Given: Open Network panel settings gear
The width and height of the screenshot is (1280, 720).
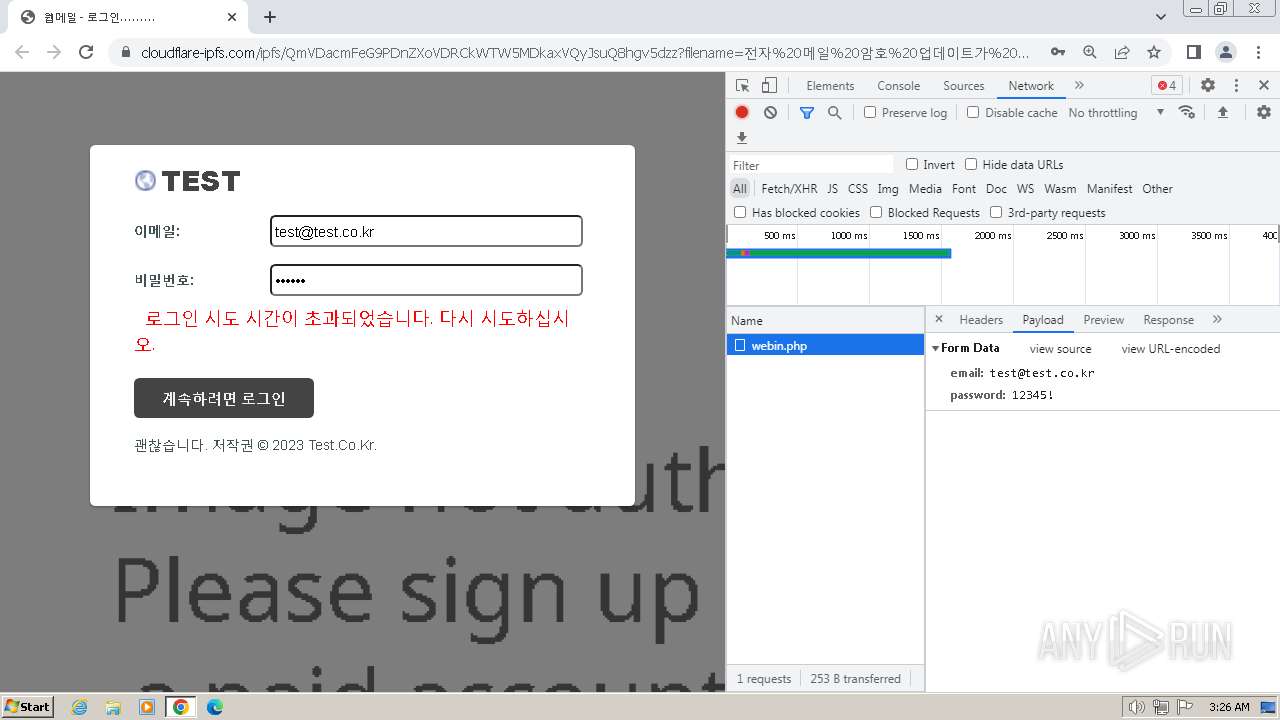Looking at the screenshot, I should point(1264,113).
